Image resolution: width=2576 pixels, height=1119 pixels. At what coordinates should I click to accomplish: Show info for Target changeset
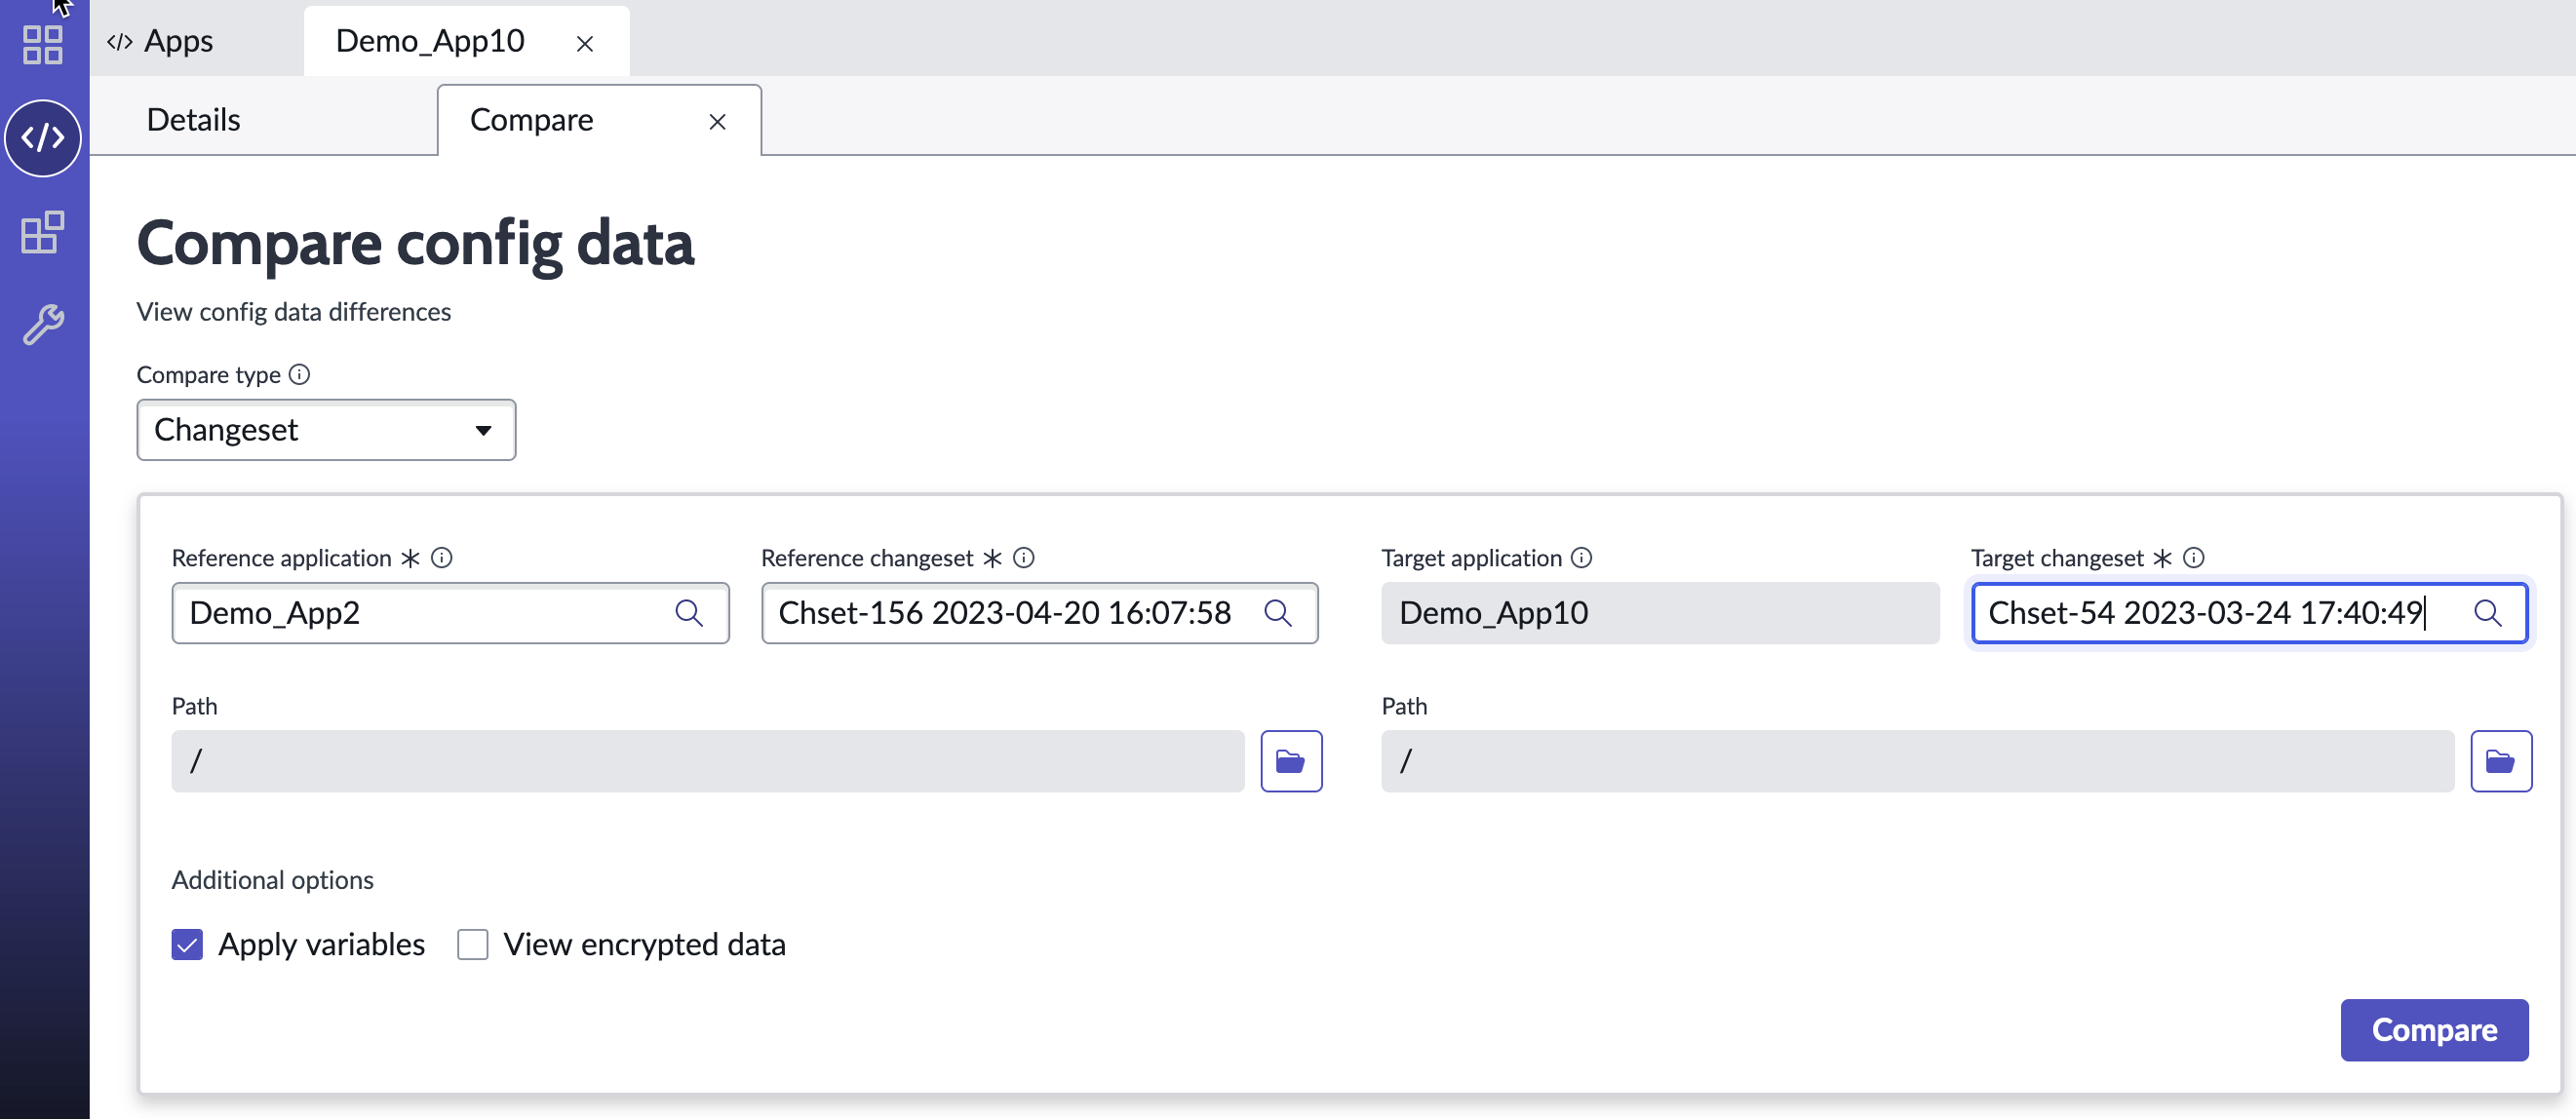(2194, 558)
